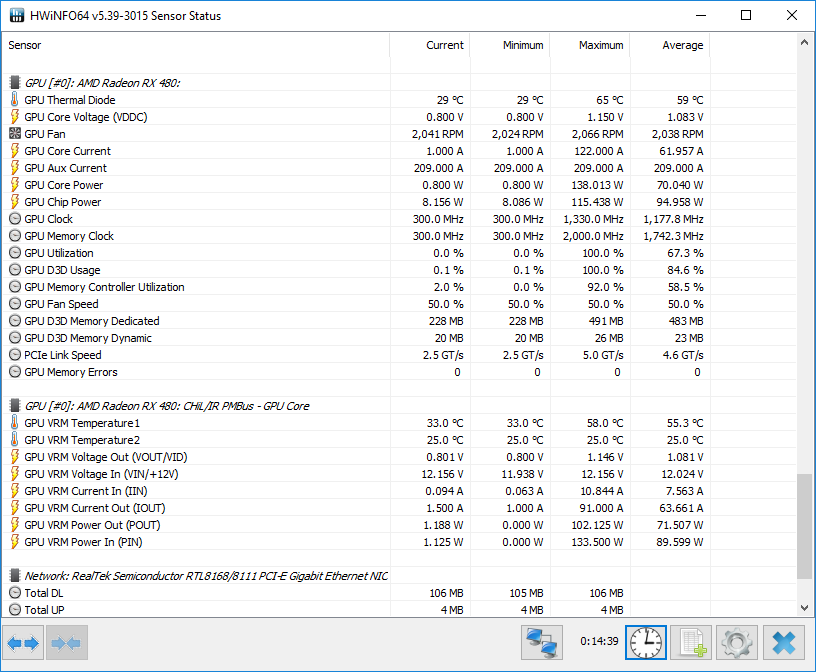Close sensors with the blue X button

pos(784,643)
